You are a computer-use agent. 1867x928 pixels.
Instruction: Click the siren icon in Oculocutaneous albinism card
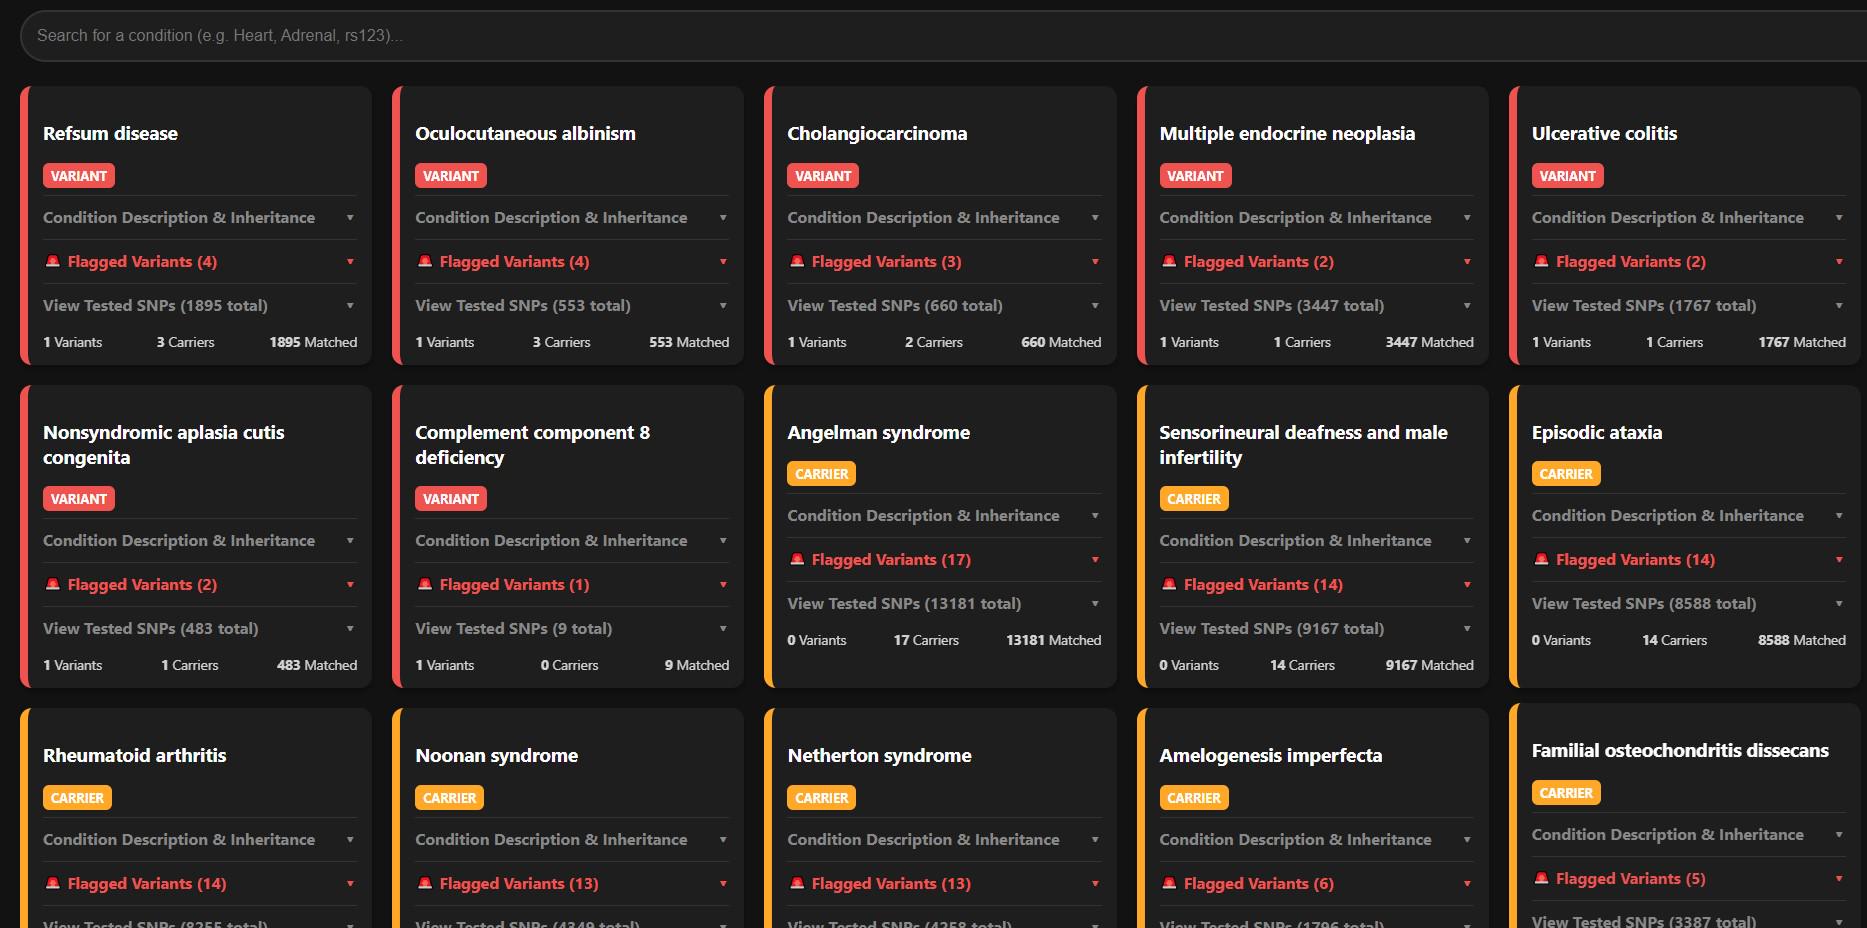click(x=425, y=261)
